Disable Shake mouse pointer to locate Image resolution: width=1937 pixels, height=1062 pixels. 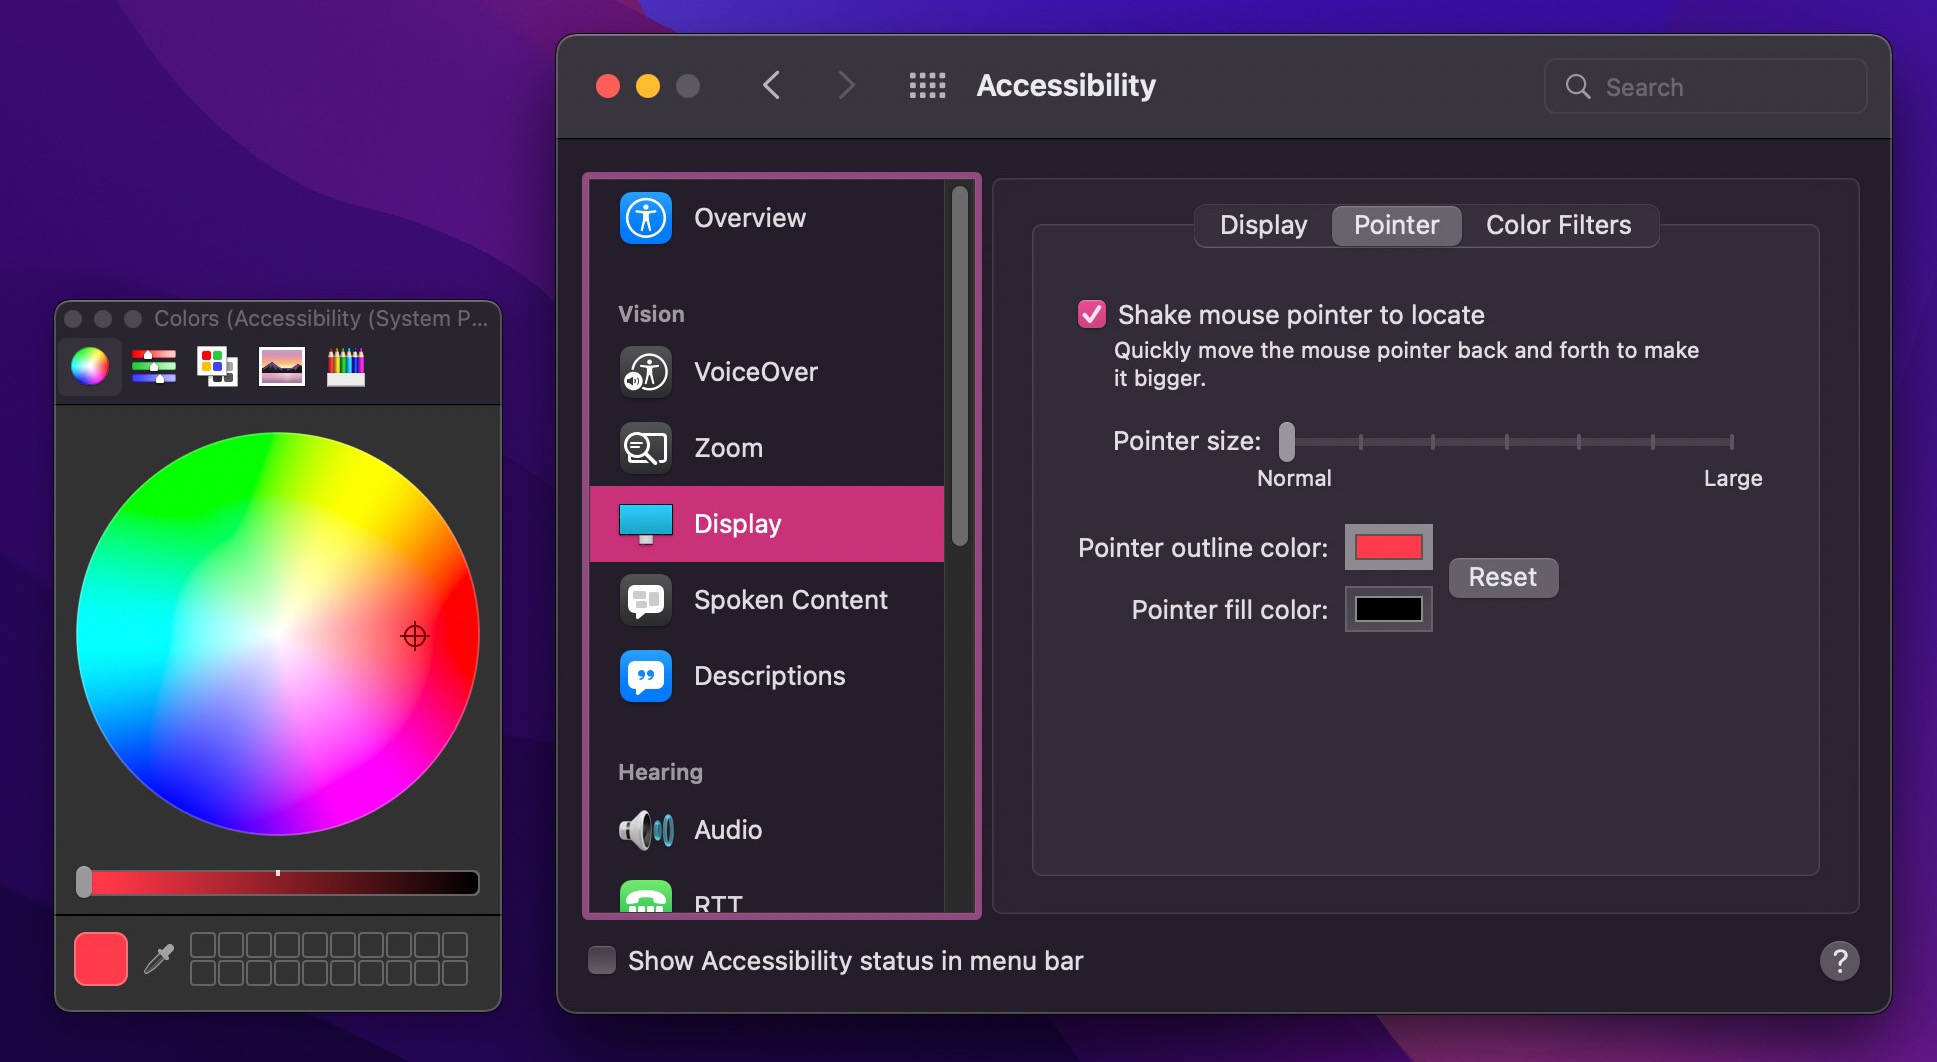point(1091,315)
